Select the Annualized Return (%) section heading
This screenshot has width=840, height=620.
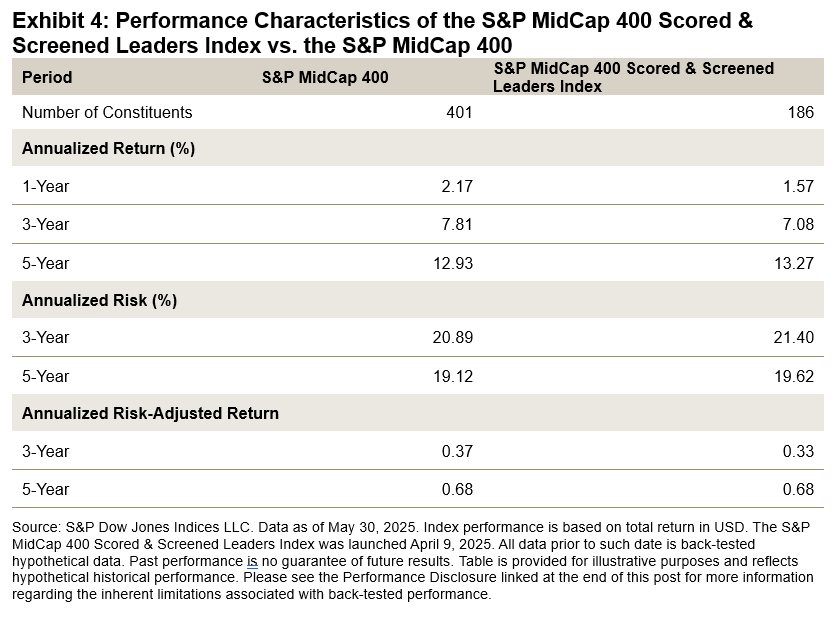click(108, 149)
